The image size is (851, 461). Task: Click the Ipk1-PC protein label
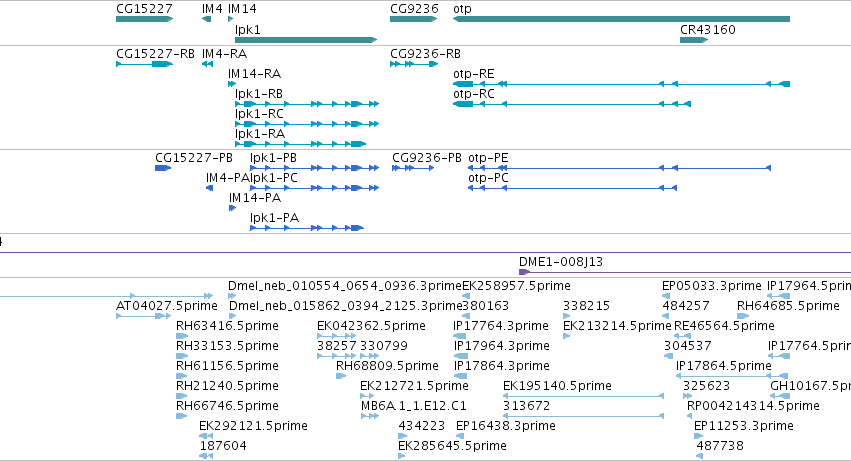(x=274, y=178)
